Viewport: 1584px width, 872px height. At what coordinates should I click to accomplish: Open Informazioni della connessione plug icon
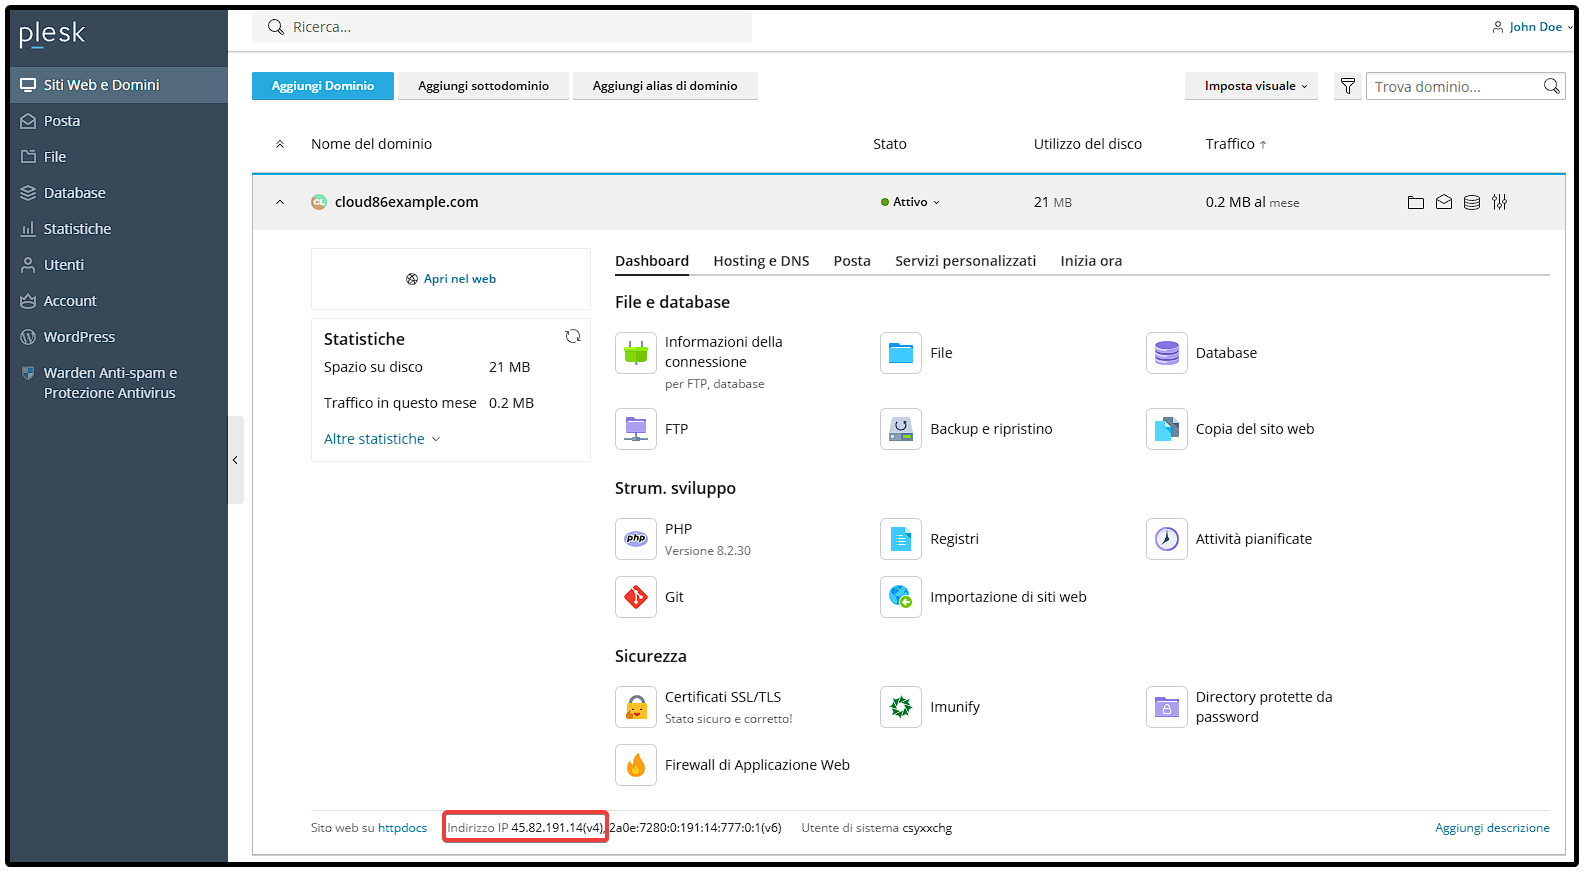pyautogui.click(x=636, y=353)
